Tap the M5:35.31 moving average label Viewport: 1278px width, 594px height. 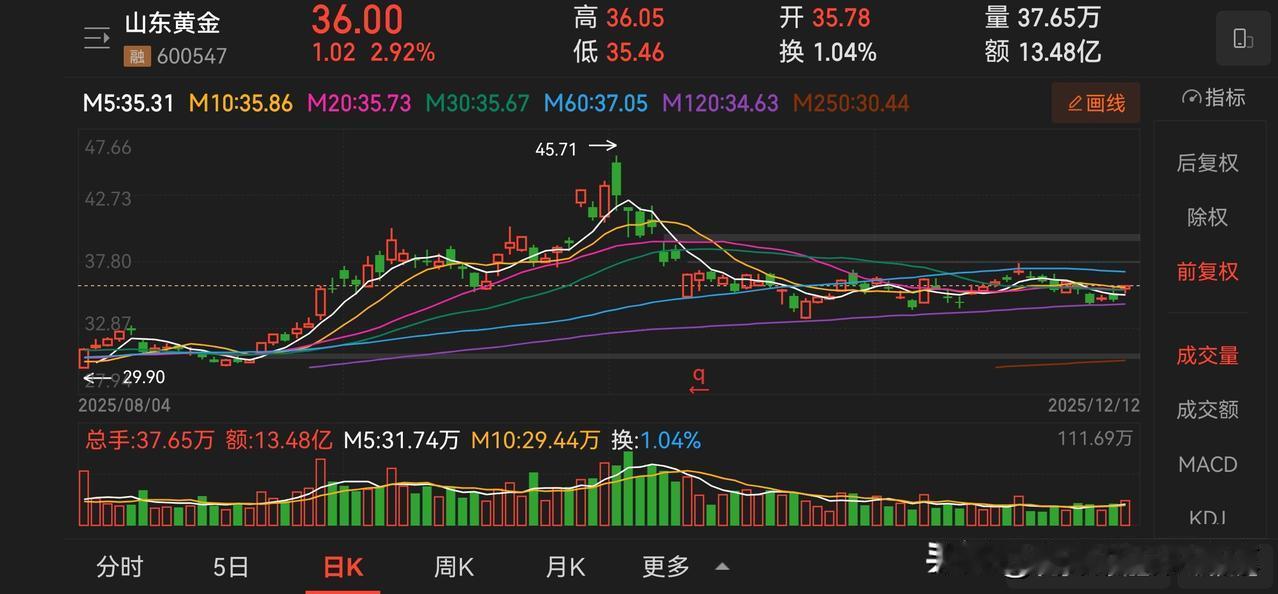point(128,103)
